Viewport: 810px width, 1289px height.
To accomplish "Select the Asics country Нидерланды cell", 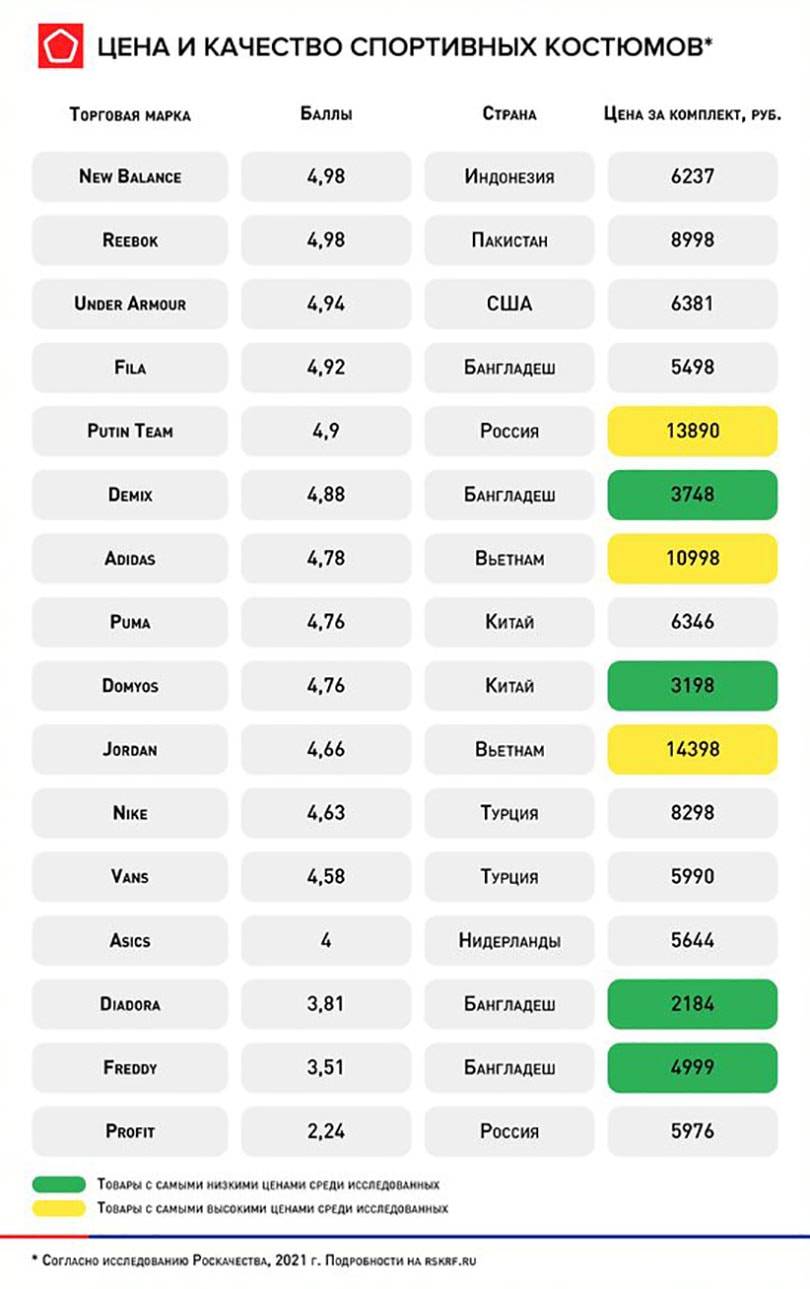I will pos(510,940).
